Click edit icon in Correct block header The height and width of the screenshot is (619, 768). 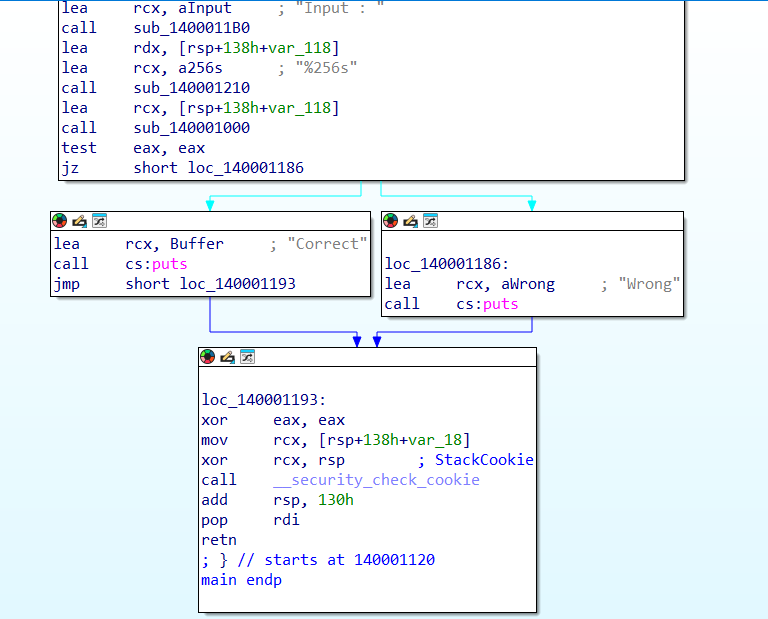click(79, 221)
